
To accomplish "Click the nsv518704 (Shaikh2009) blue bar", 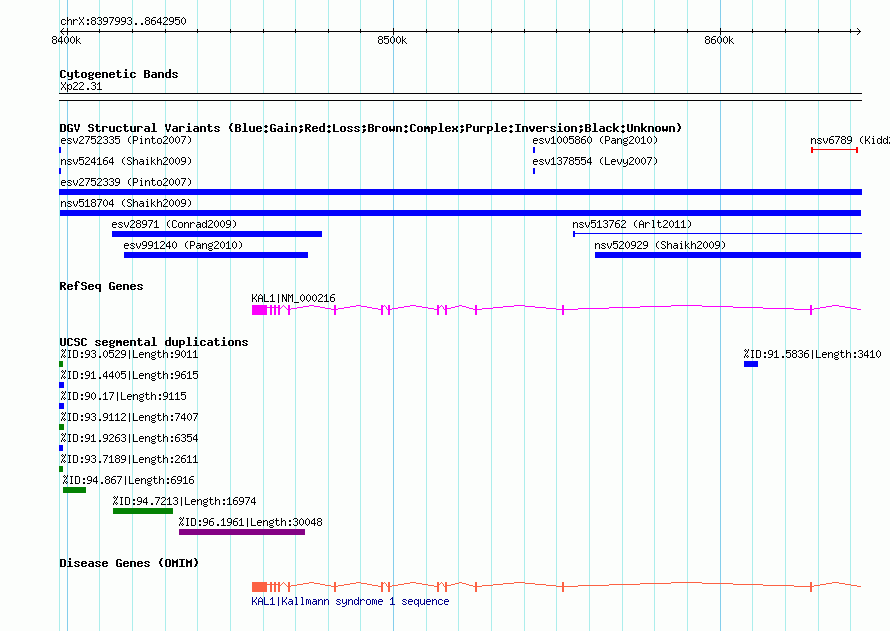I will (460, 213).
